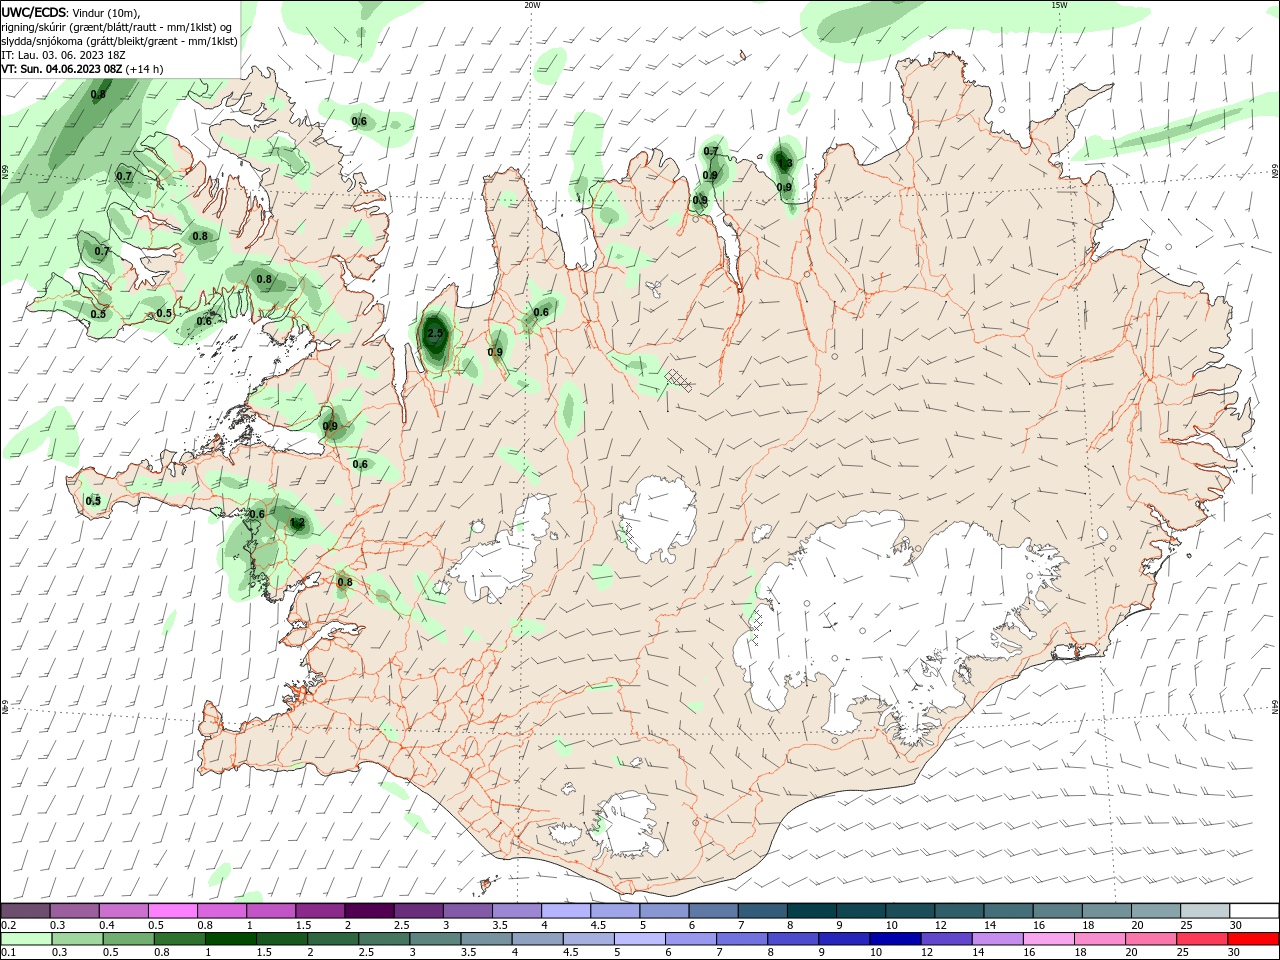The width and height of the screenshot is (1280, 960).
Task: Click the 64N latitude label at the right edge
Action: click(1275, 708)
